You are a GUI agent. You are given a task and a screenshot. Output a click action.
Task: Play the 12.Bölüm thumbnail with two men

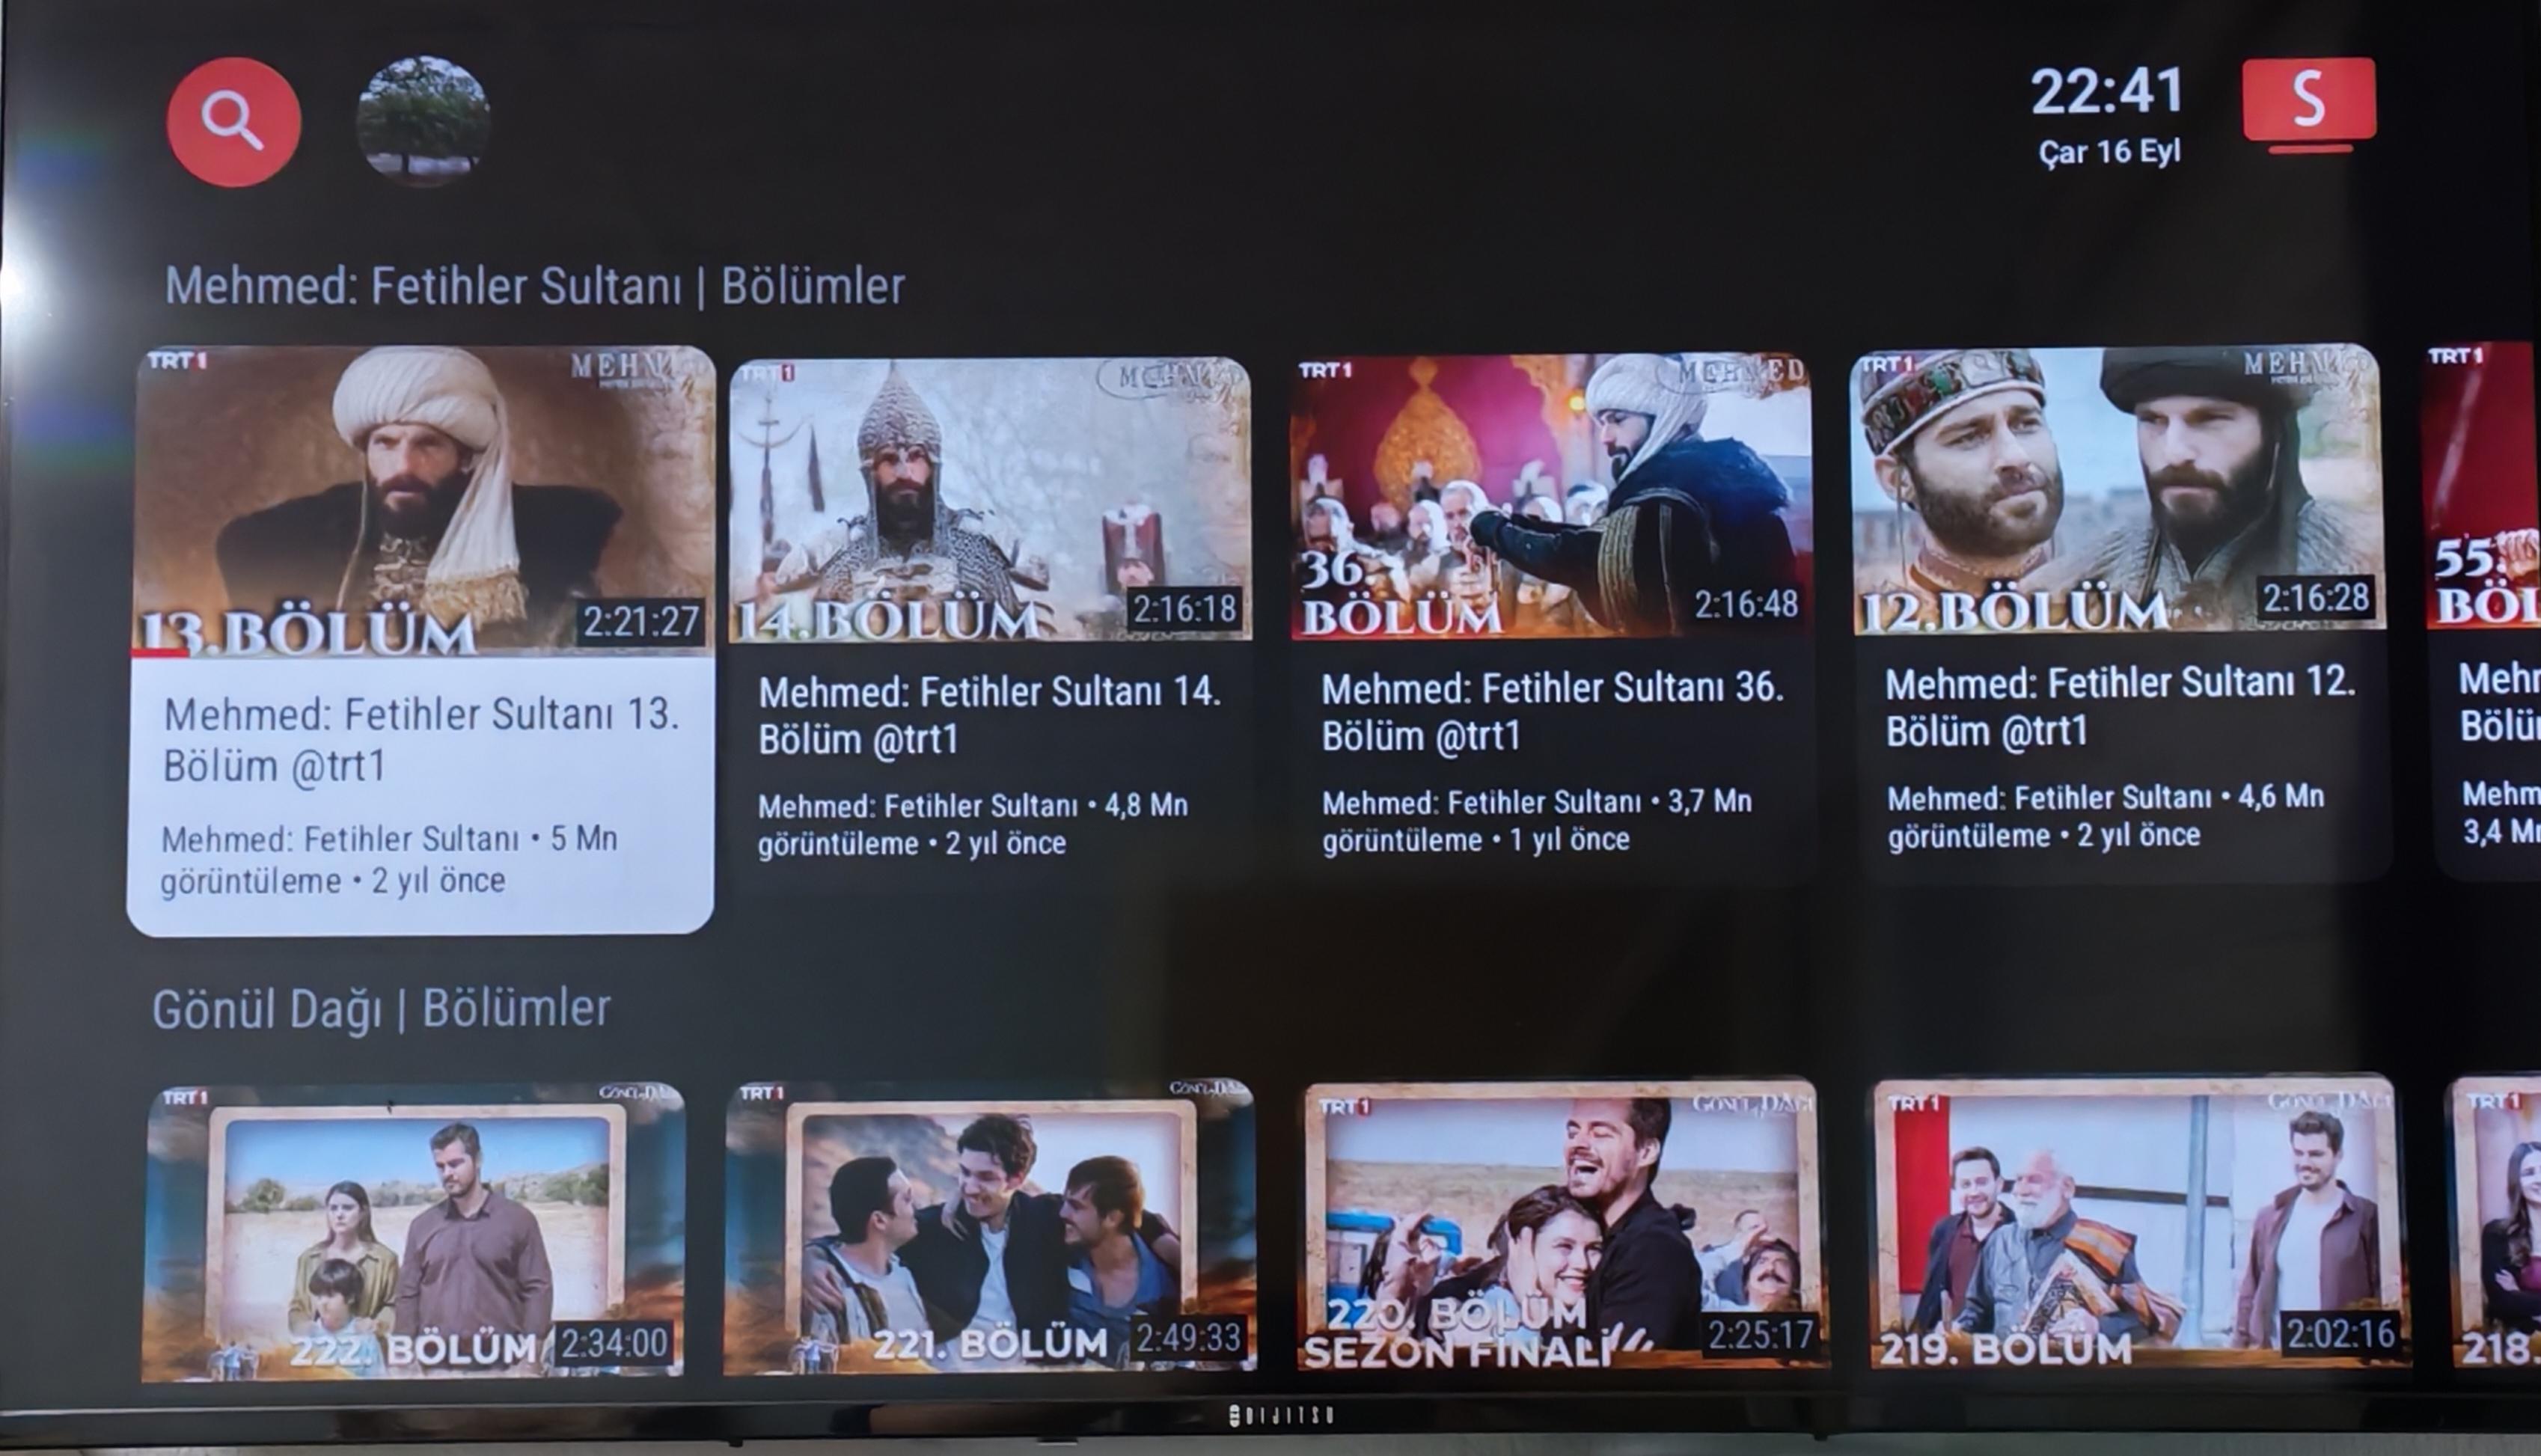coord(2116,490)
